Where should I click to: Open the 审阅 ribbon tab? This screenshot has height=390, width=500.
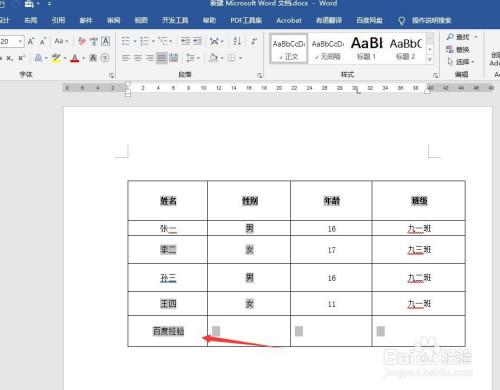coord(113,20)
